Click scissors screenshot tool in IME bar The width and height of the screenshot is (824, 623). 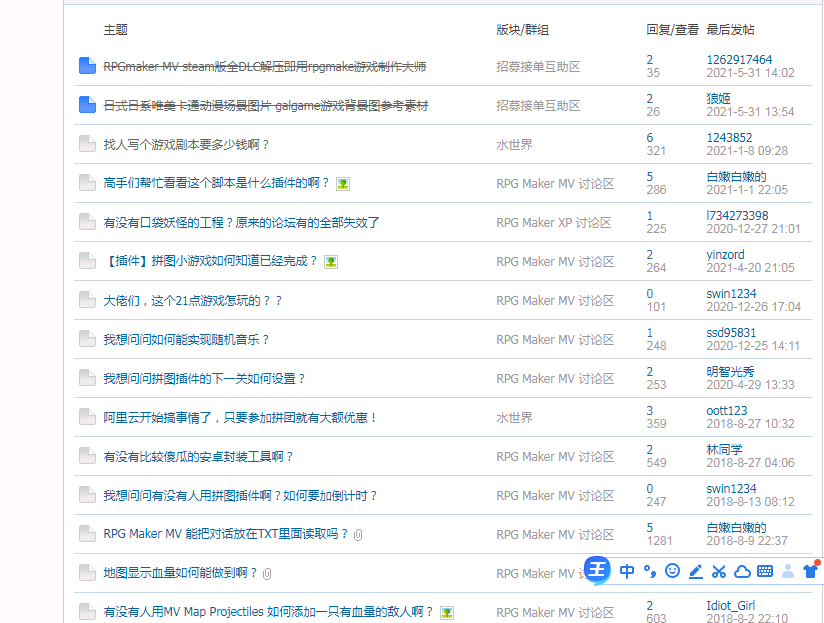click(719, 572)
